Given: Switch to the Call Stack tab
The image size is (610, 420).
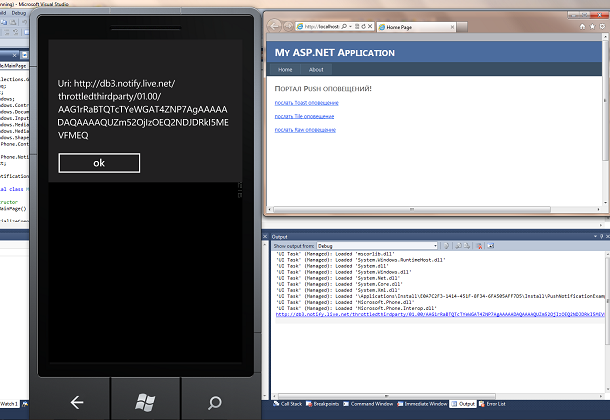Looking at the screenshot, I should click(287, 404).
